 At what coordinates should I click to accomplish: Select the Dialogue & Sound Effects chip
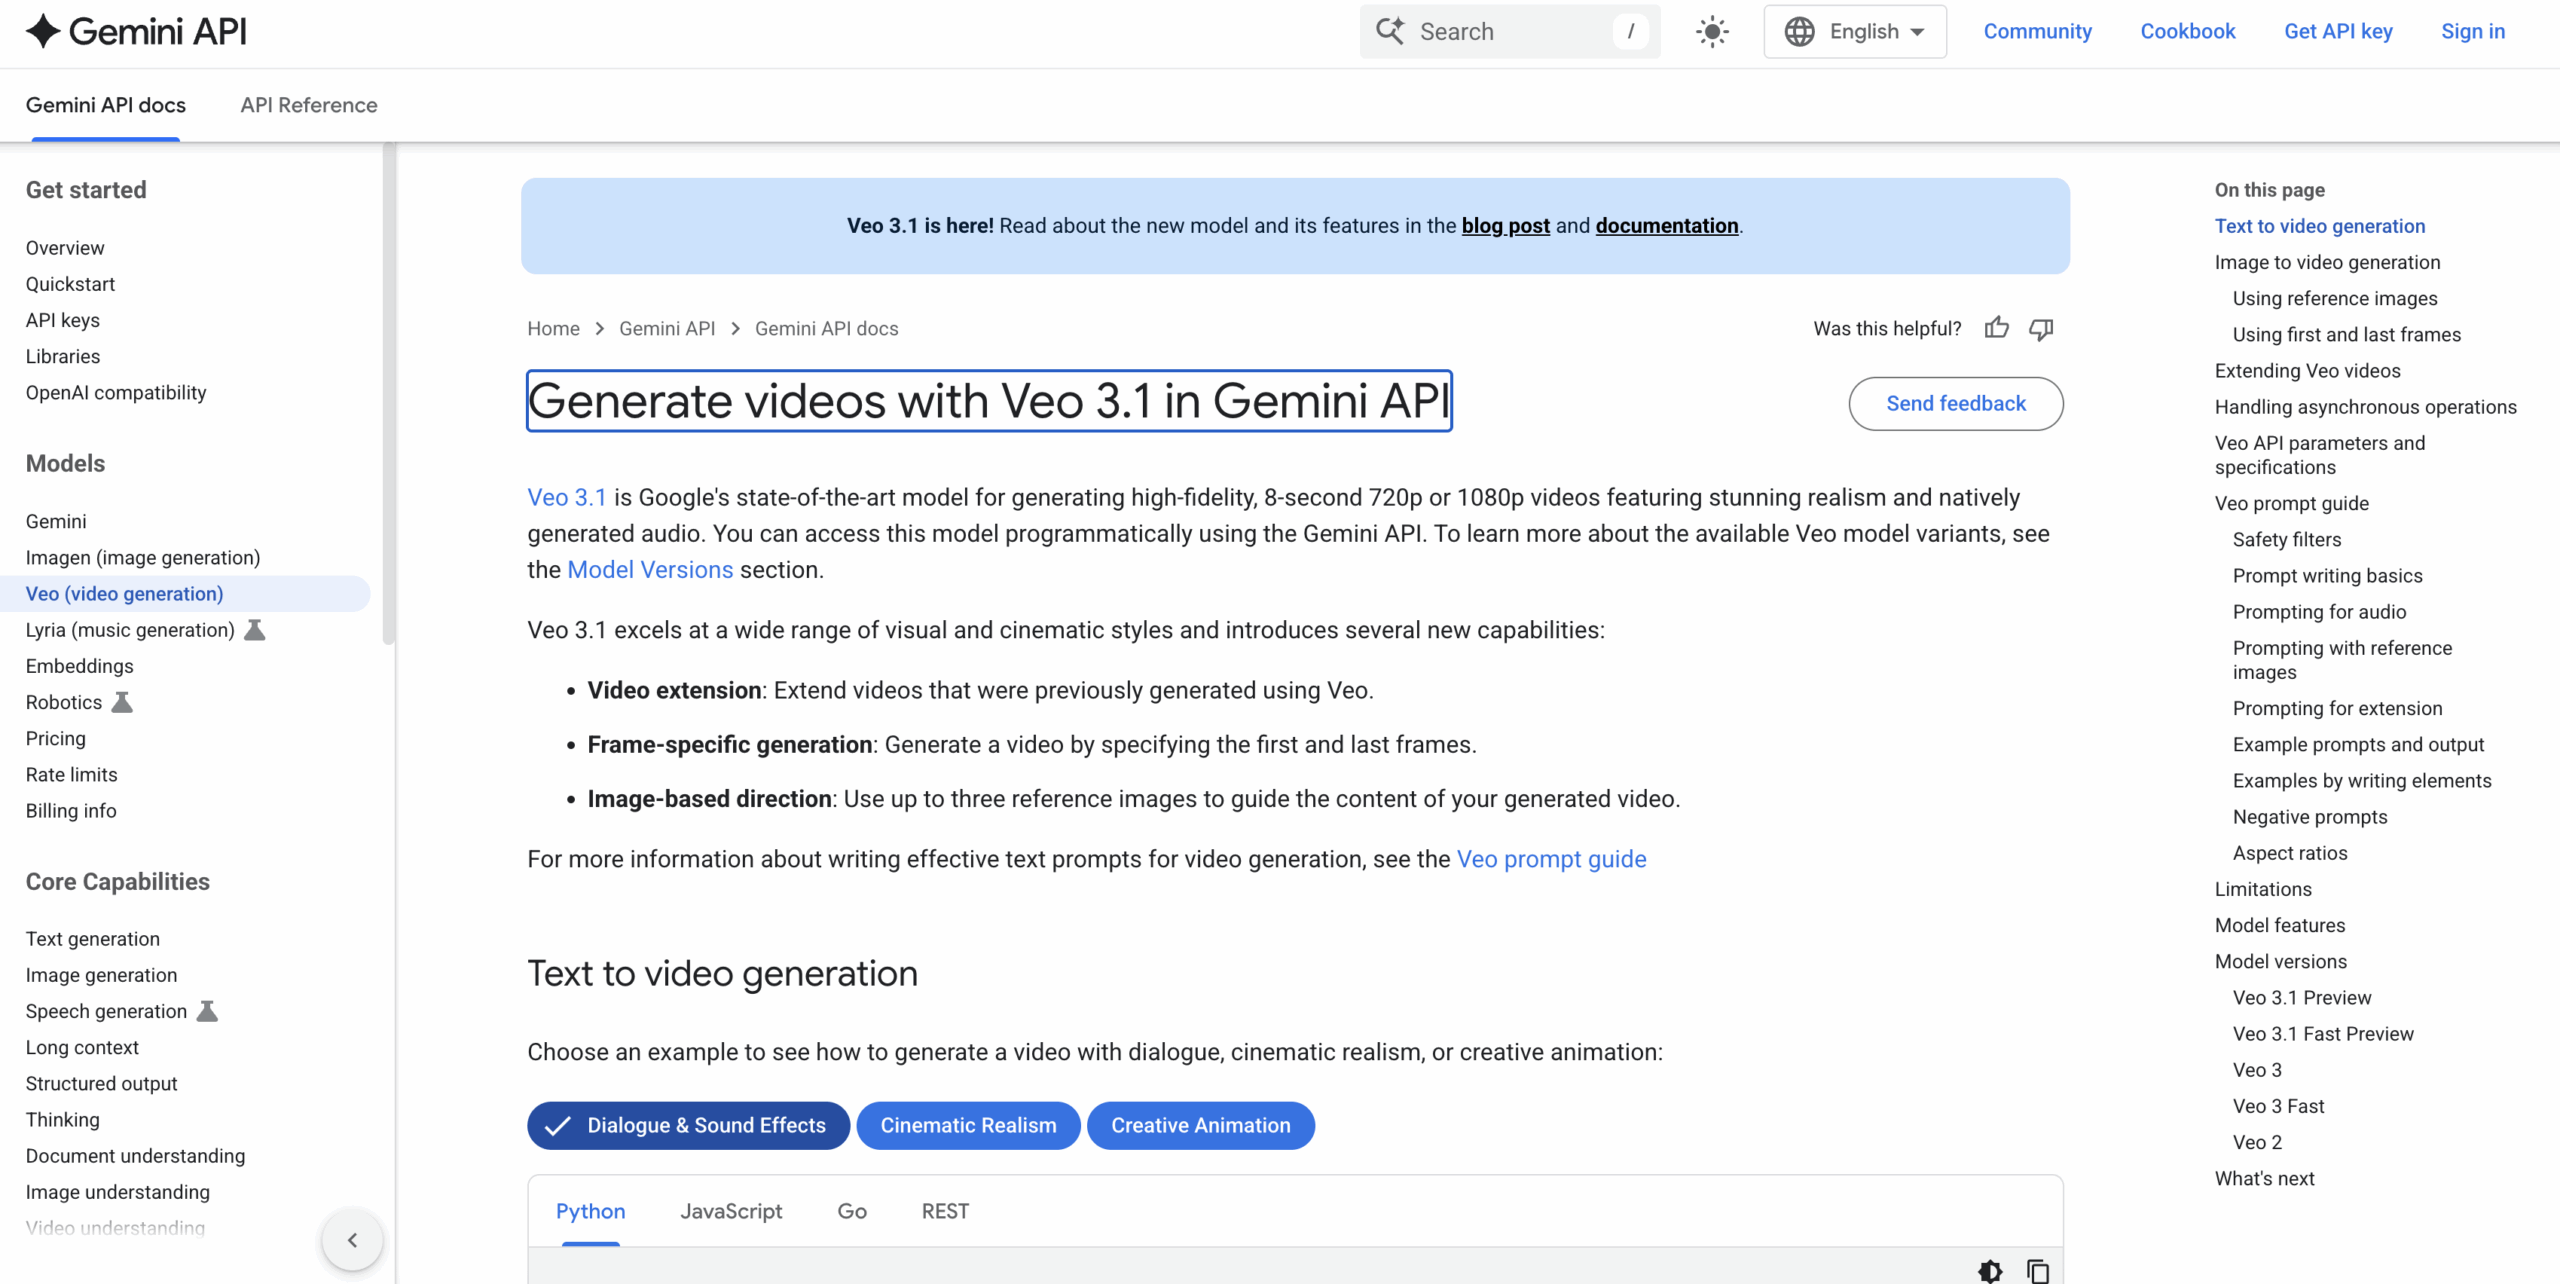pos(688,1125)
